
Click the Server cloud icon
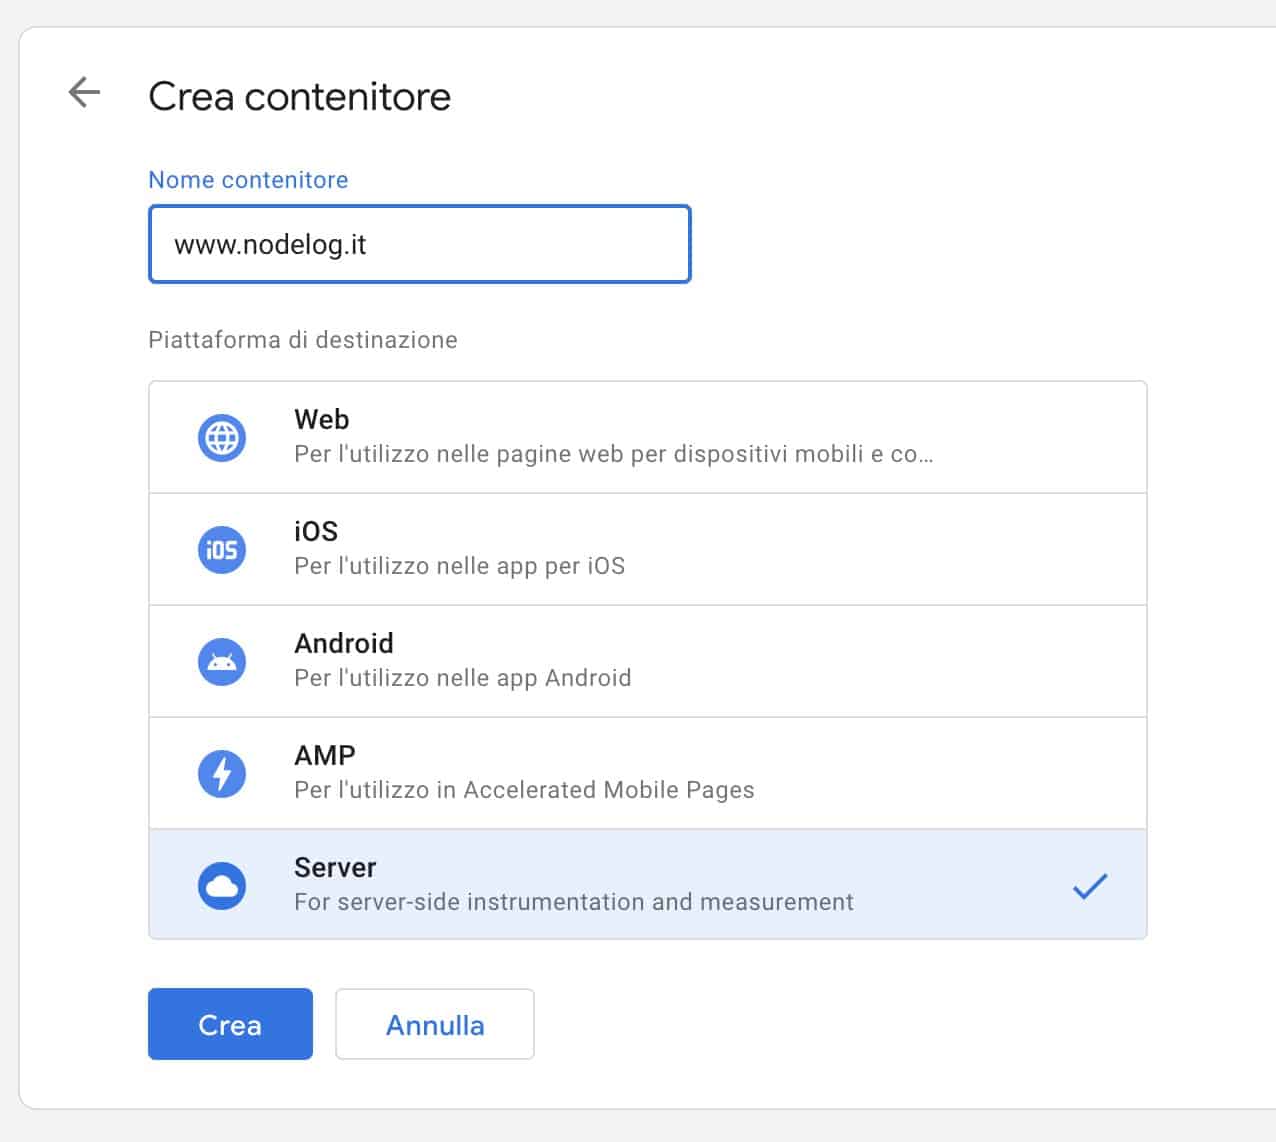[x=220, y=884]
